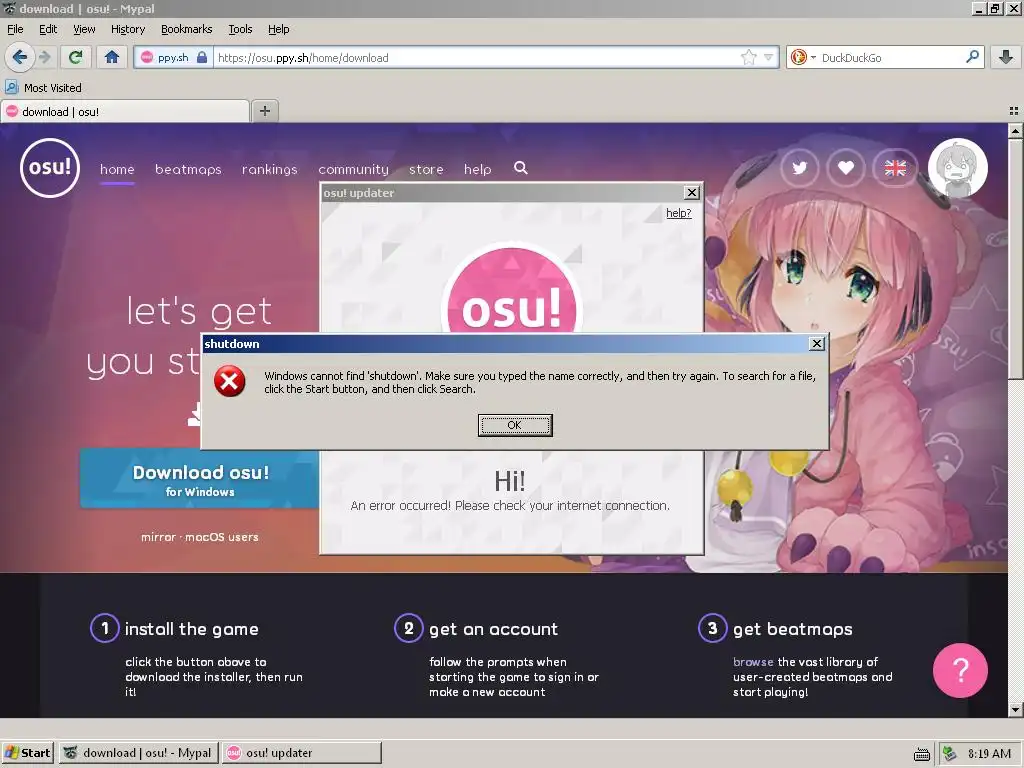The height and width of the screenshot is (768, 1024).
Task: Open the browser home page icon
Action: tap(112, 57)
